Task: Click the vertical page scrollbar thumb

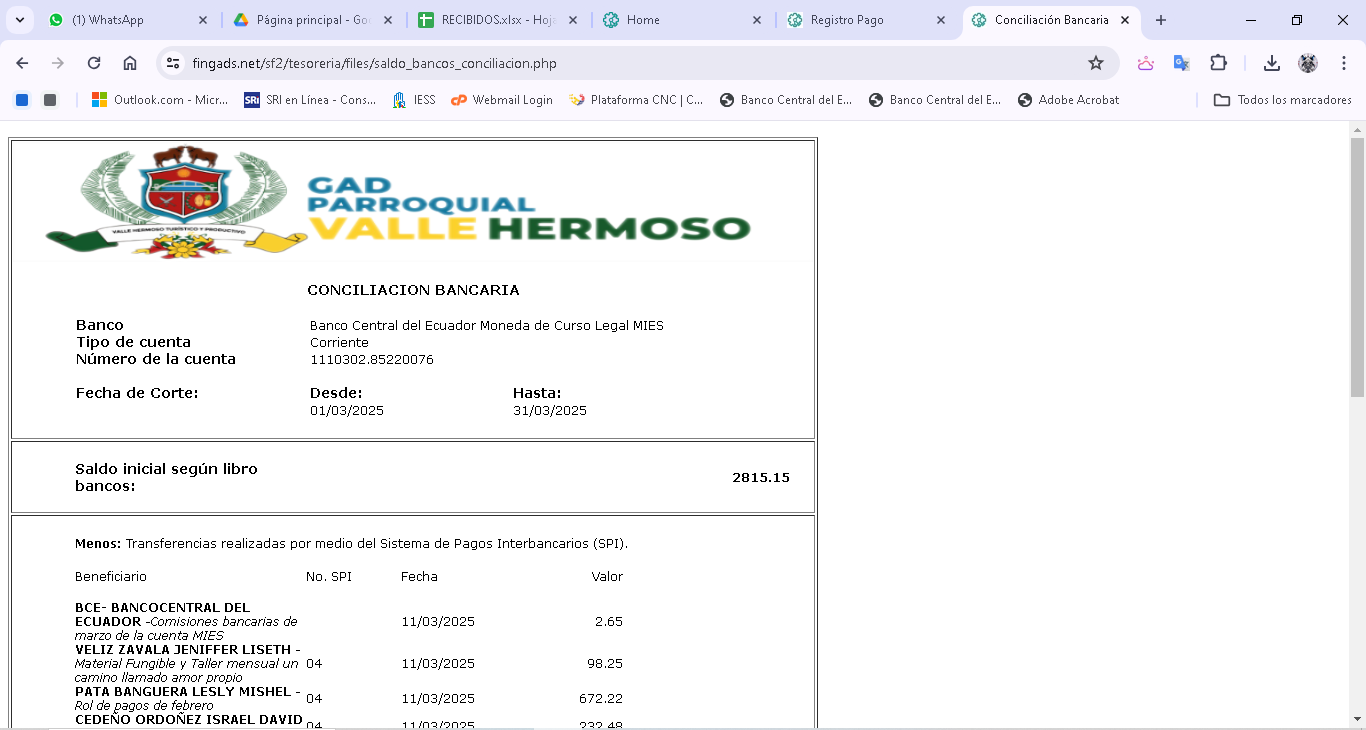Action: click(1357, 267)
